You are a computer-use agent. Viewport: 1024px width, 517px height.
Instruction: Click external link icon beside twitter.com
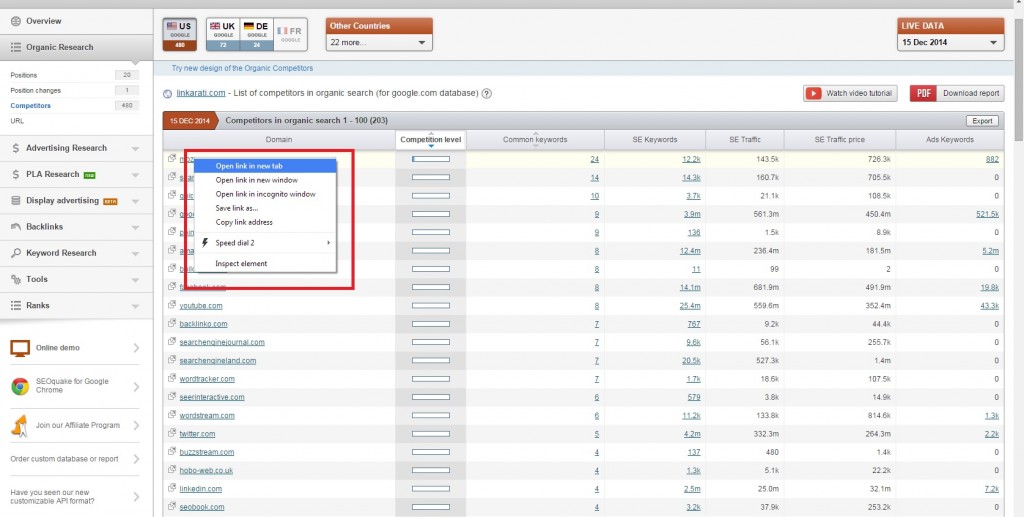pos(172,433)
